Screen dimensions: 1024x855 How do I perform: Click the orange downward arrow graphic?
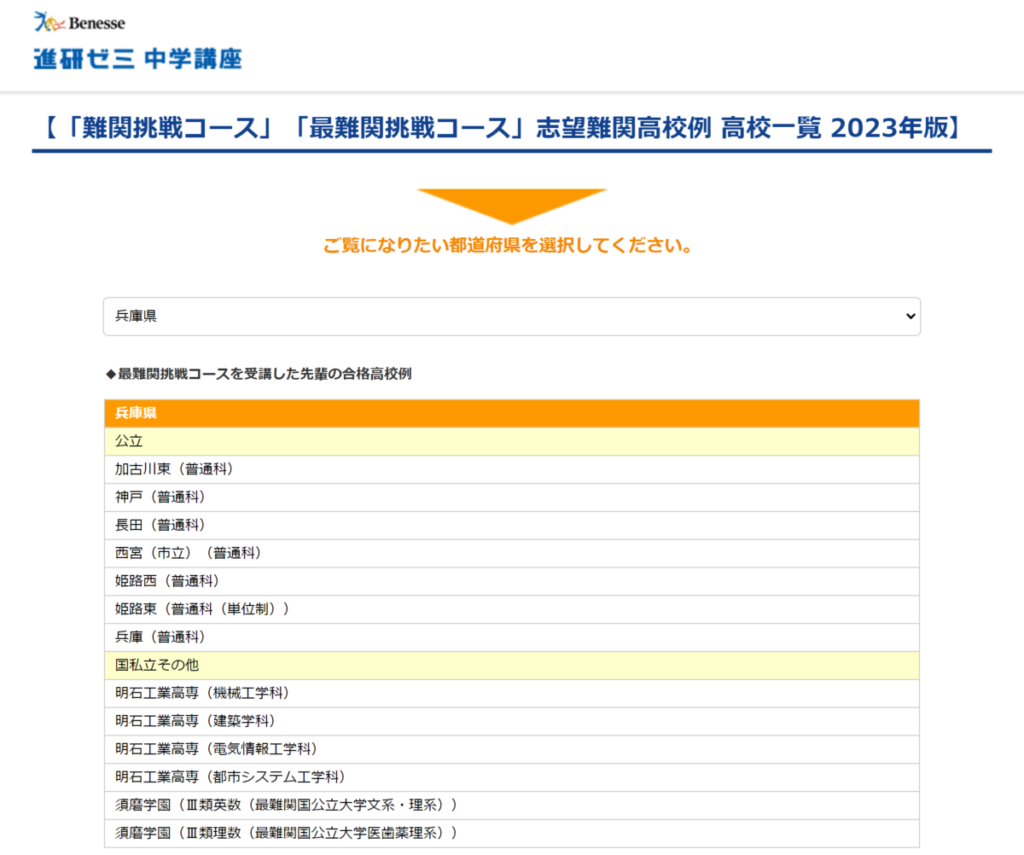click(x=511, y=205)
